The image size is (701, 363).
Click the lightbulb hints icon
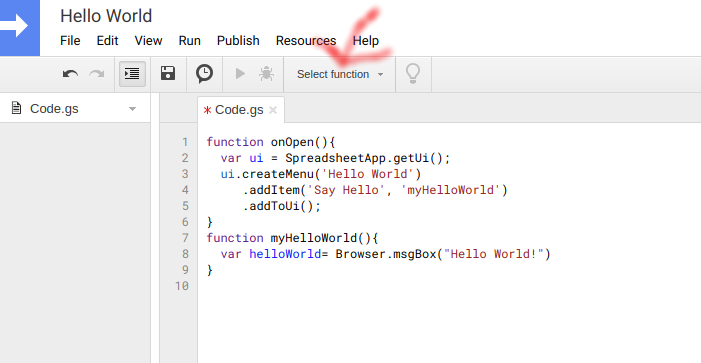pos(413,74)
